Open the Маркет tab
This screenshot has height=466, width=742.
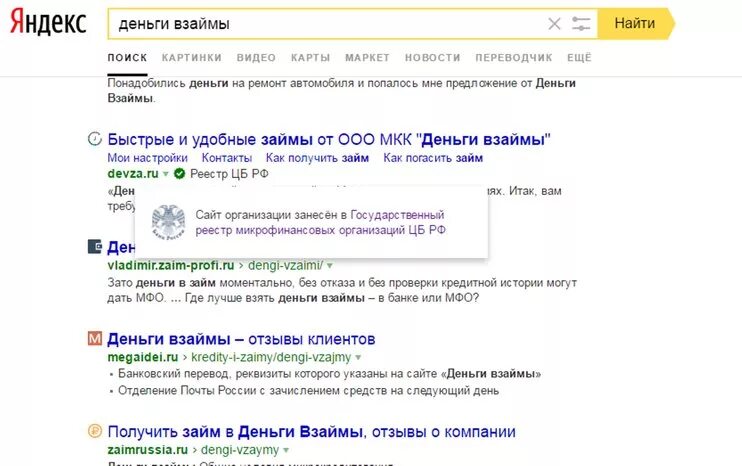click(x=367, y=58)
